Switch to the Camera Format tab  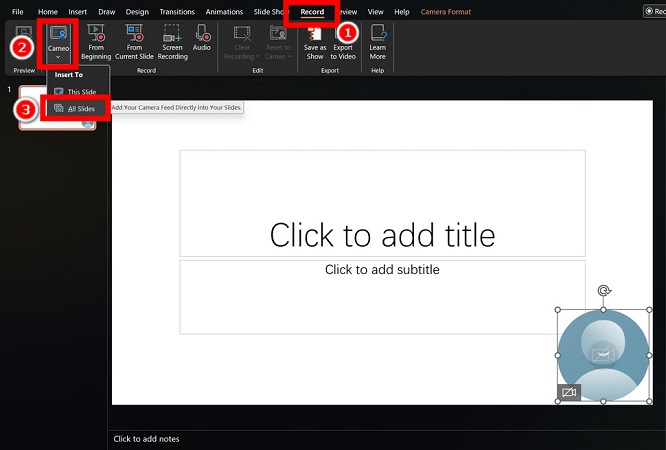(448, 11)
